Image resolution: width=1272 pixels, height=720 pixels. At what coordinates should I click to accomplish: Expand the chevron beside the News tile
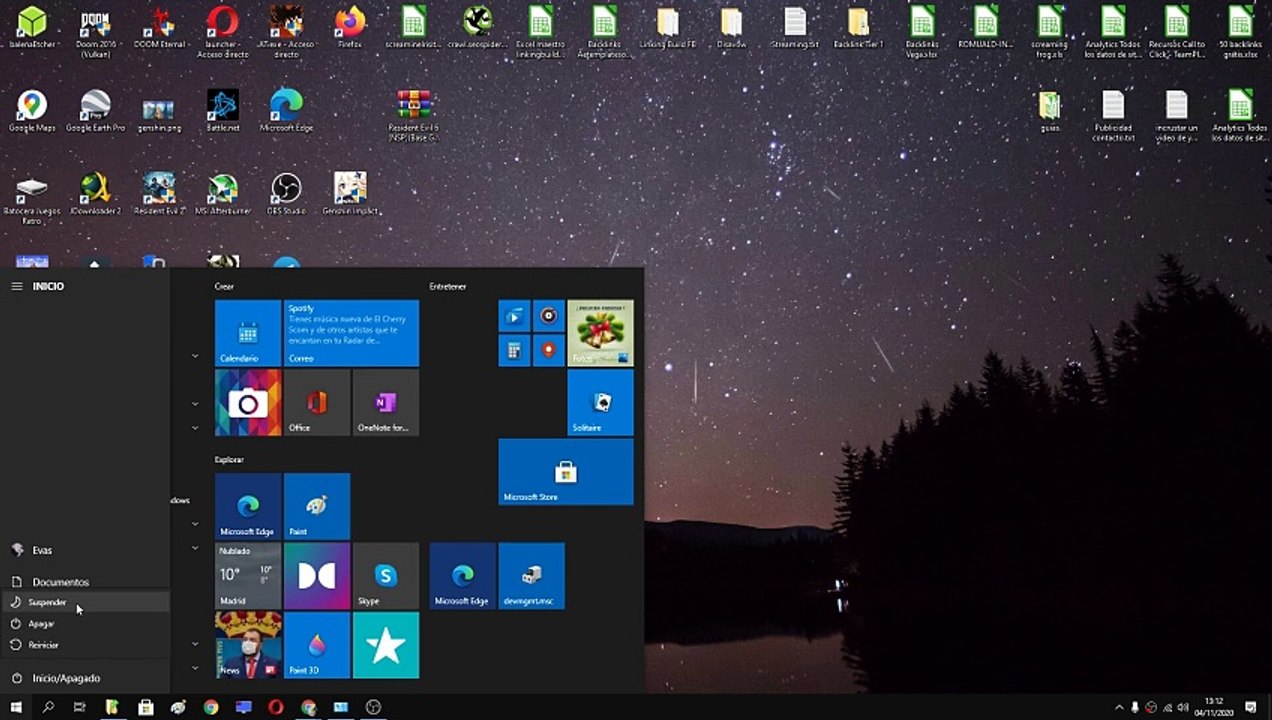click(195, 643)
